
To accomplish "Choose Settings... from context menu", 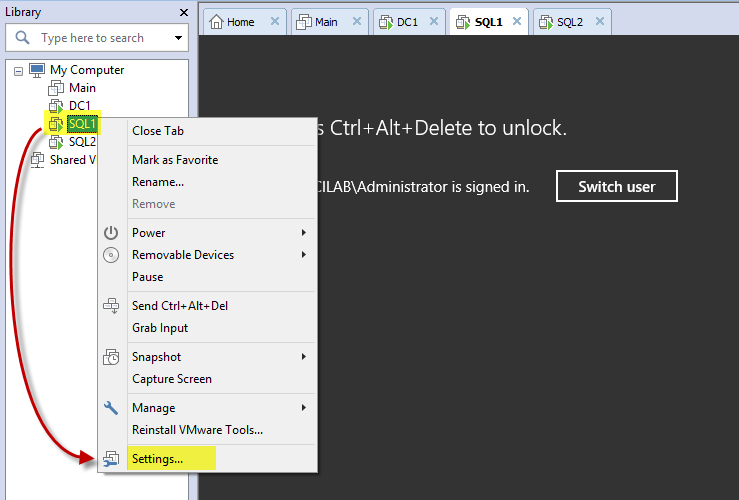I will coord(207,459).
